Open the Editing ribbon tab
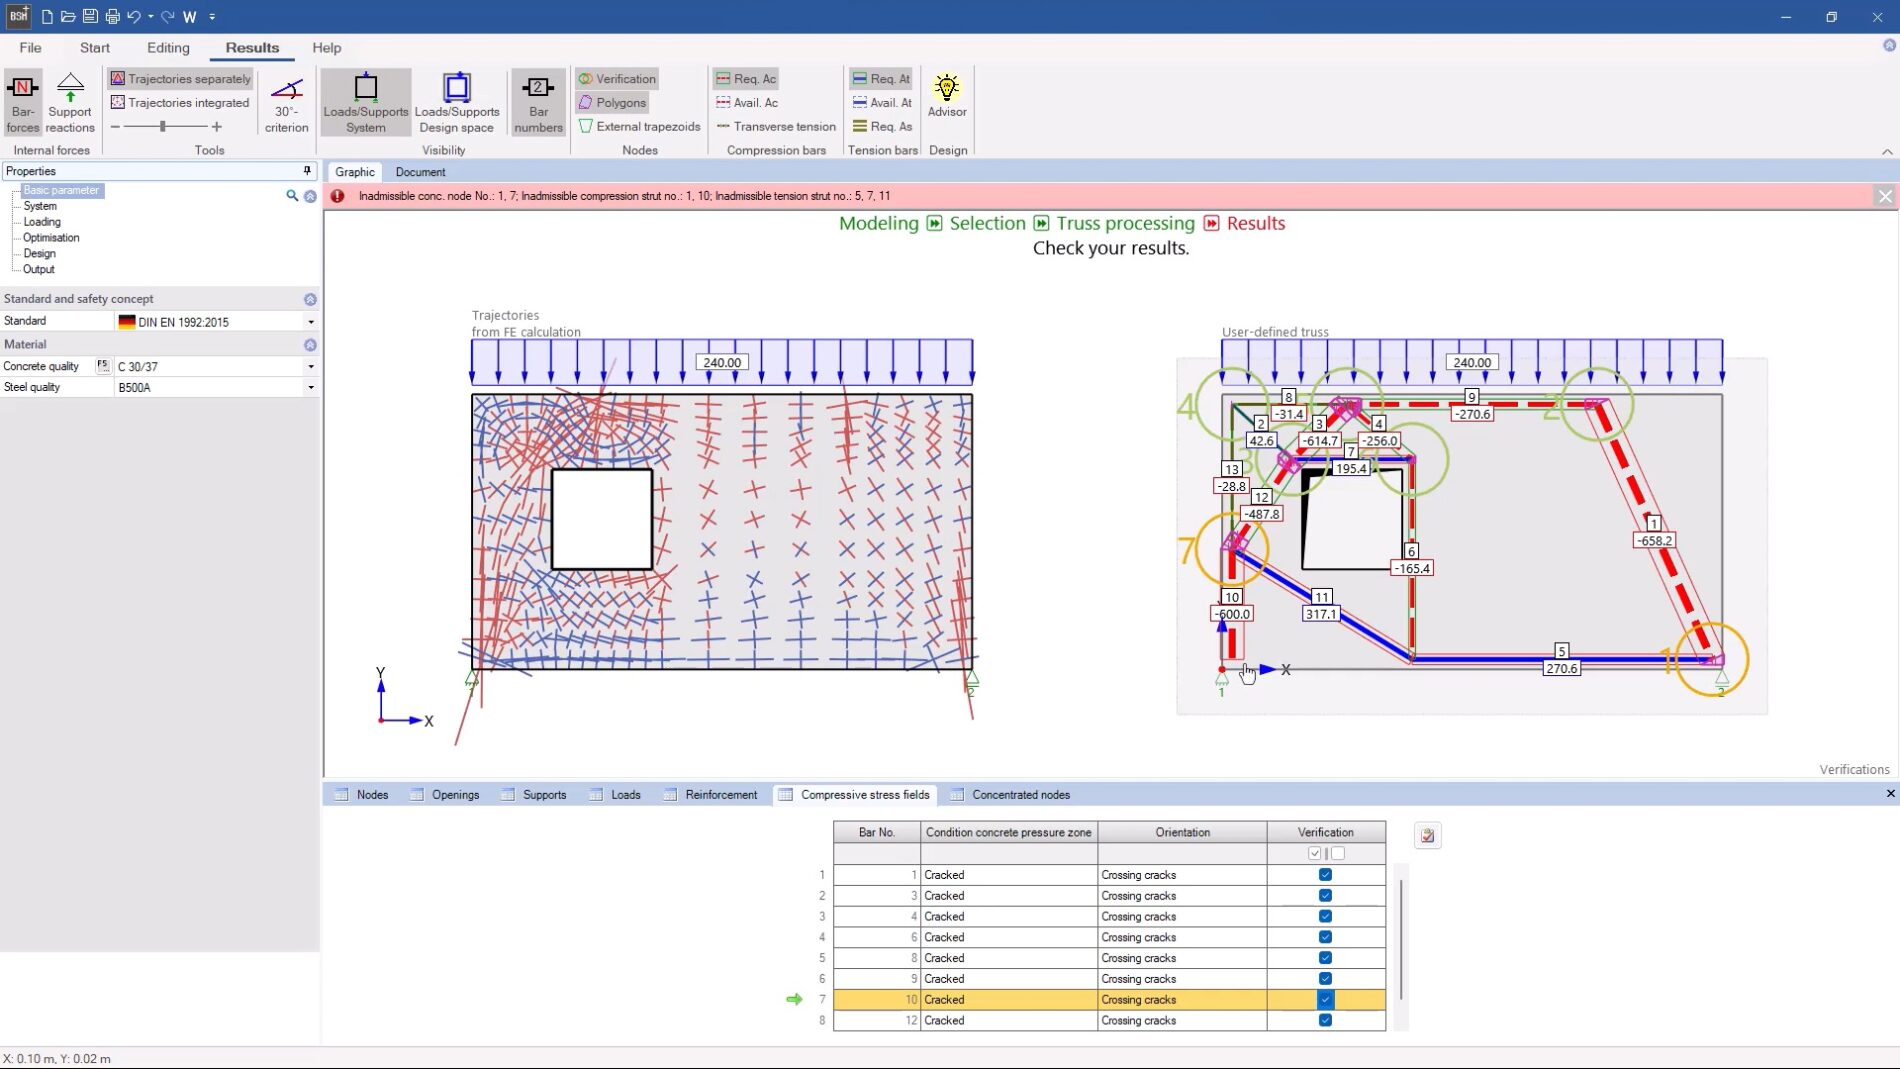This screenshot has height=1069, width=1900. tap(167, 48)
